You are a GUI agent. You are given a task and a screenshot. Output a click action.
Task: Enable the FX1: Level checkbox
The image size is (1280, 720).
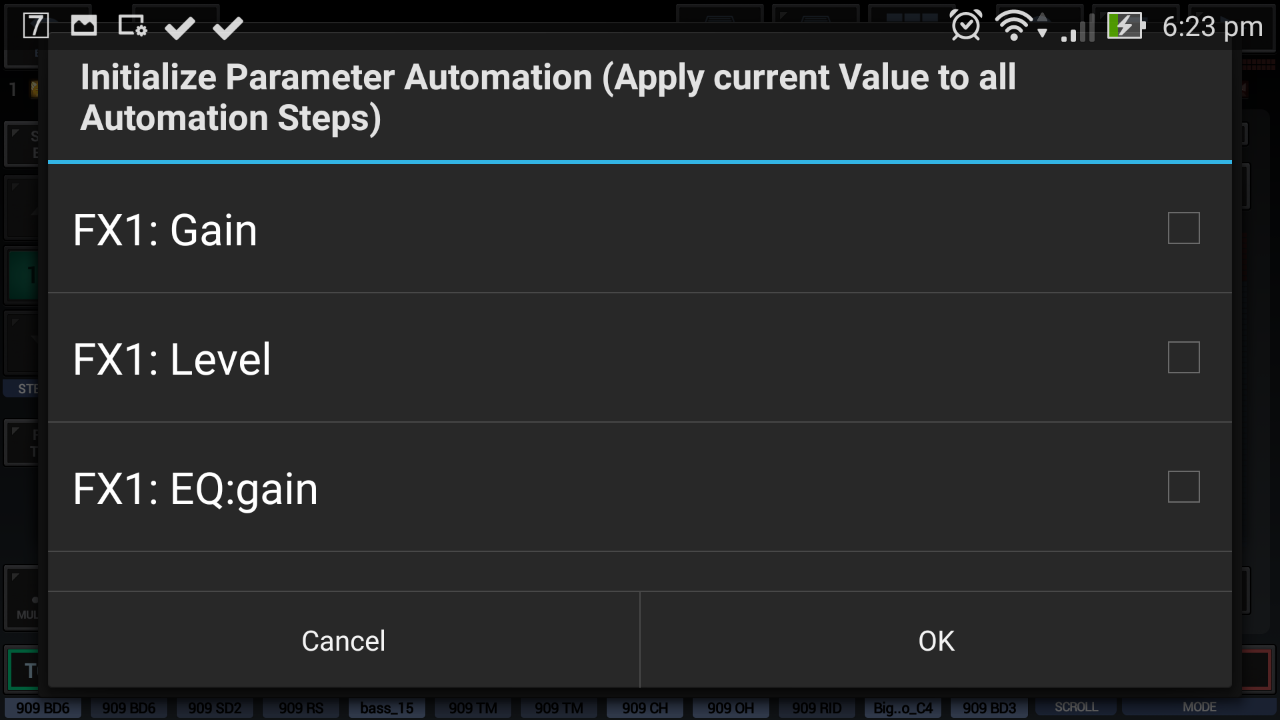pos(1183,357)
